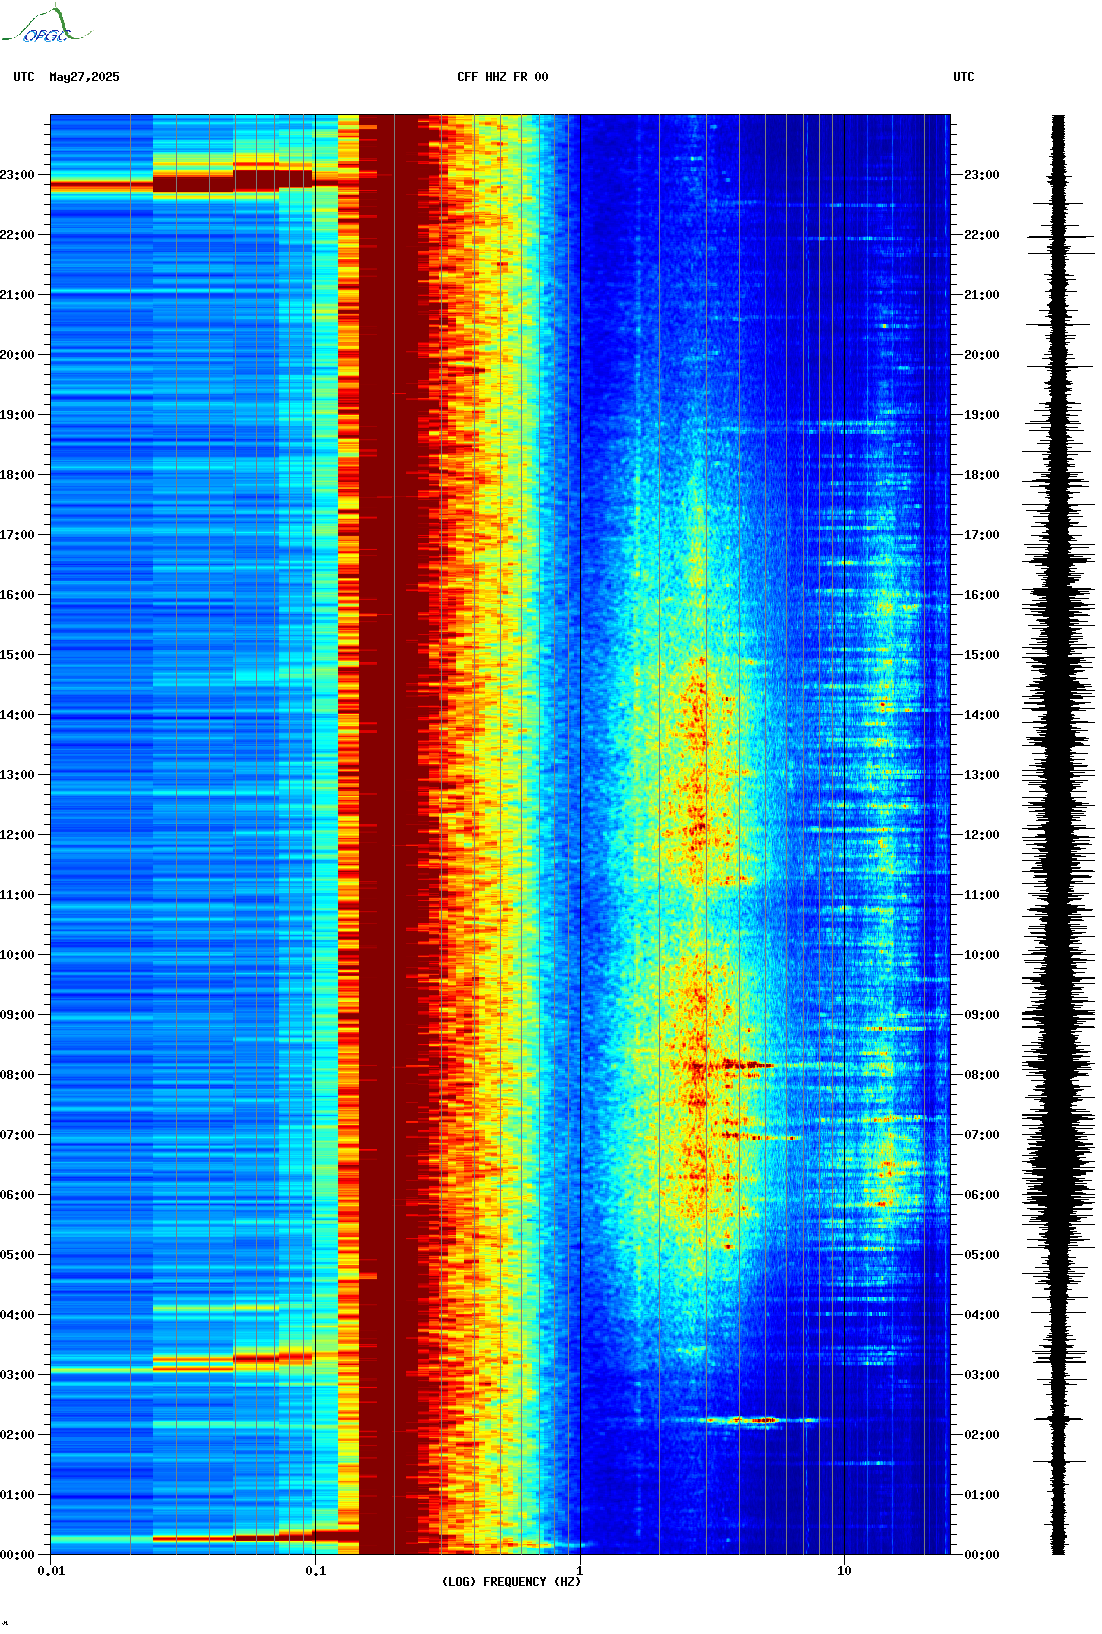Screen dimensions: 1102x1634
Task: Click the left-axis 23:00 time label
Action: coord(17,175)
